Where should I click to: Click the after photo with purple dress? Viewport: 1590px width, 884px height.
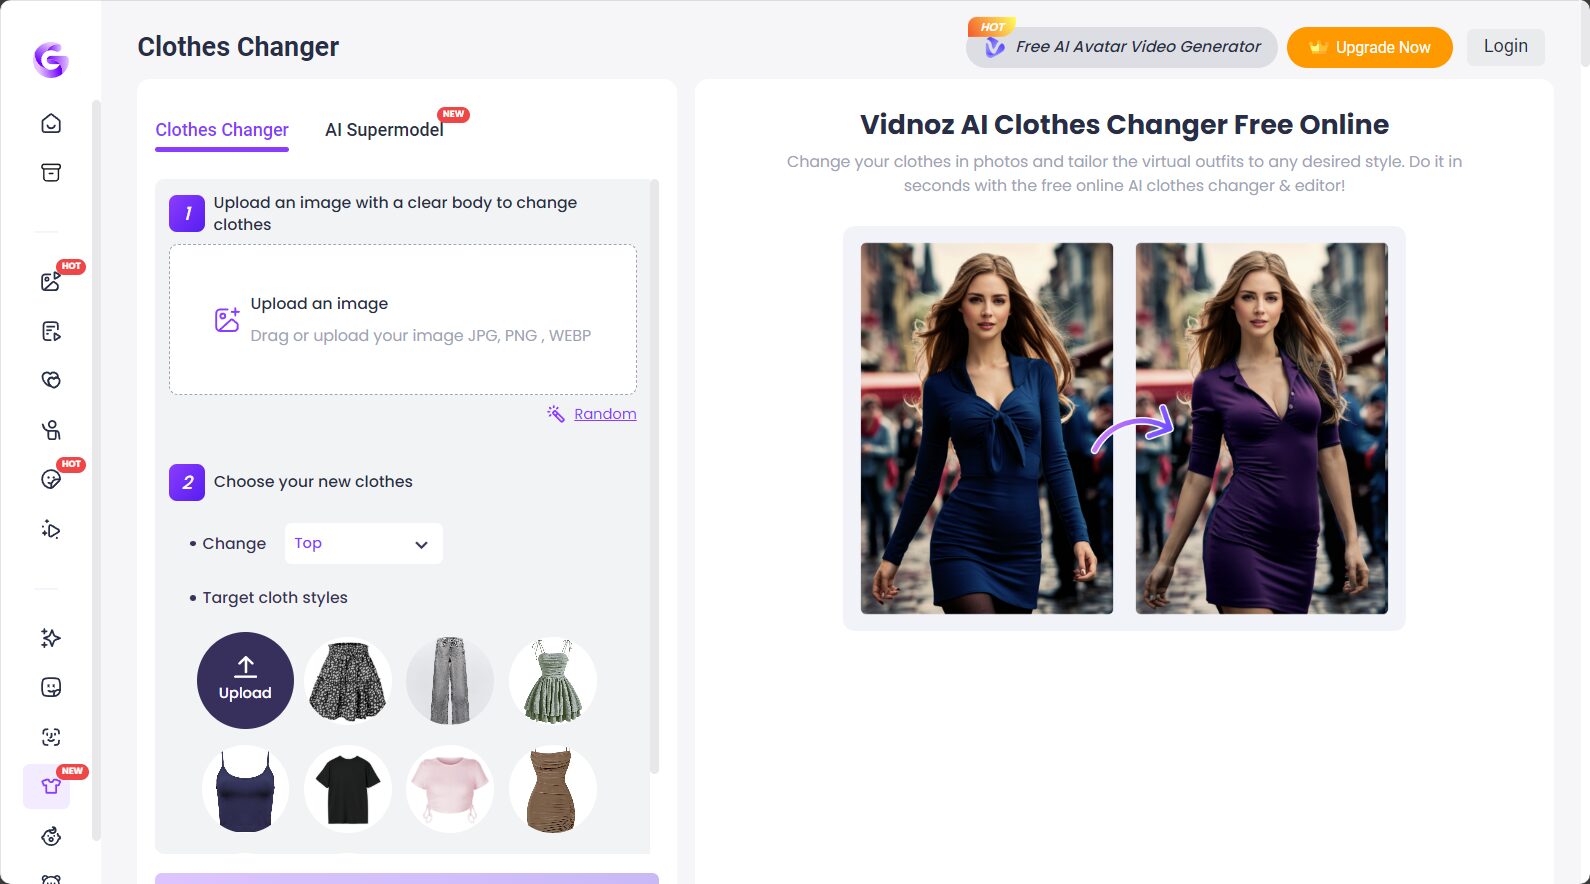pyautogui.click(x=1262, y=428)
